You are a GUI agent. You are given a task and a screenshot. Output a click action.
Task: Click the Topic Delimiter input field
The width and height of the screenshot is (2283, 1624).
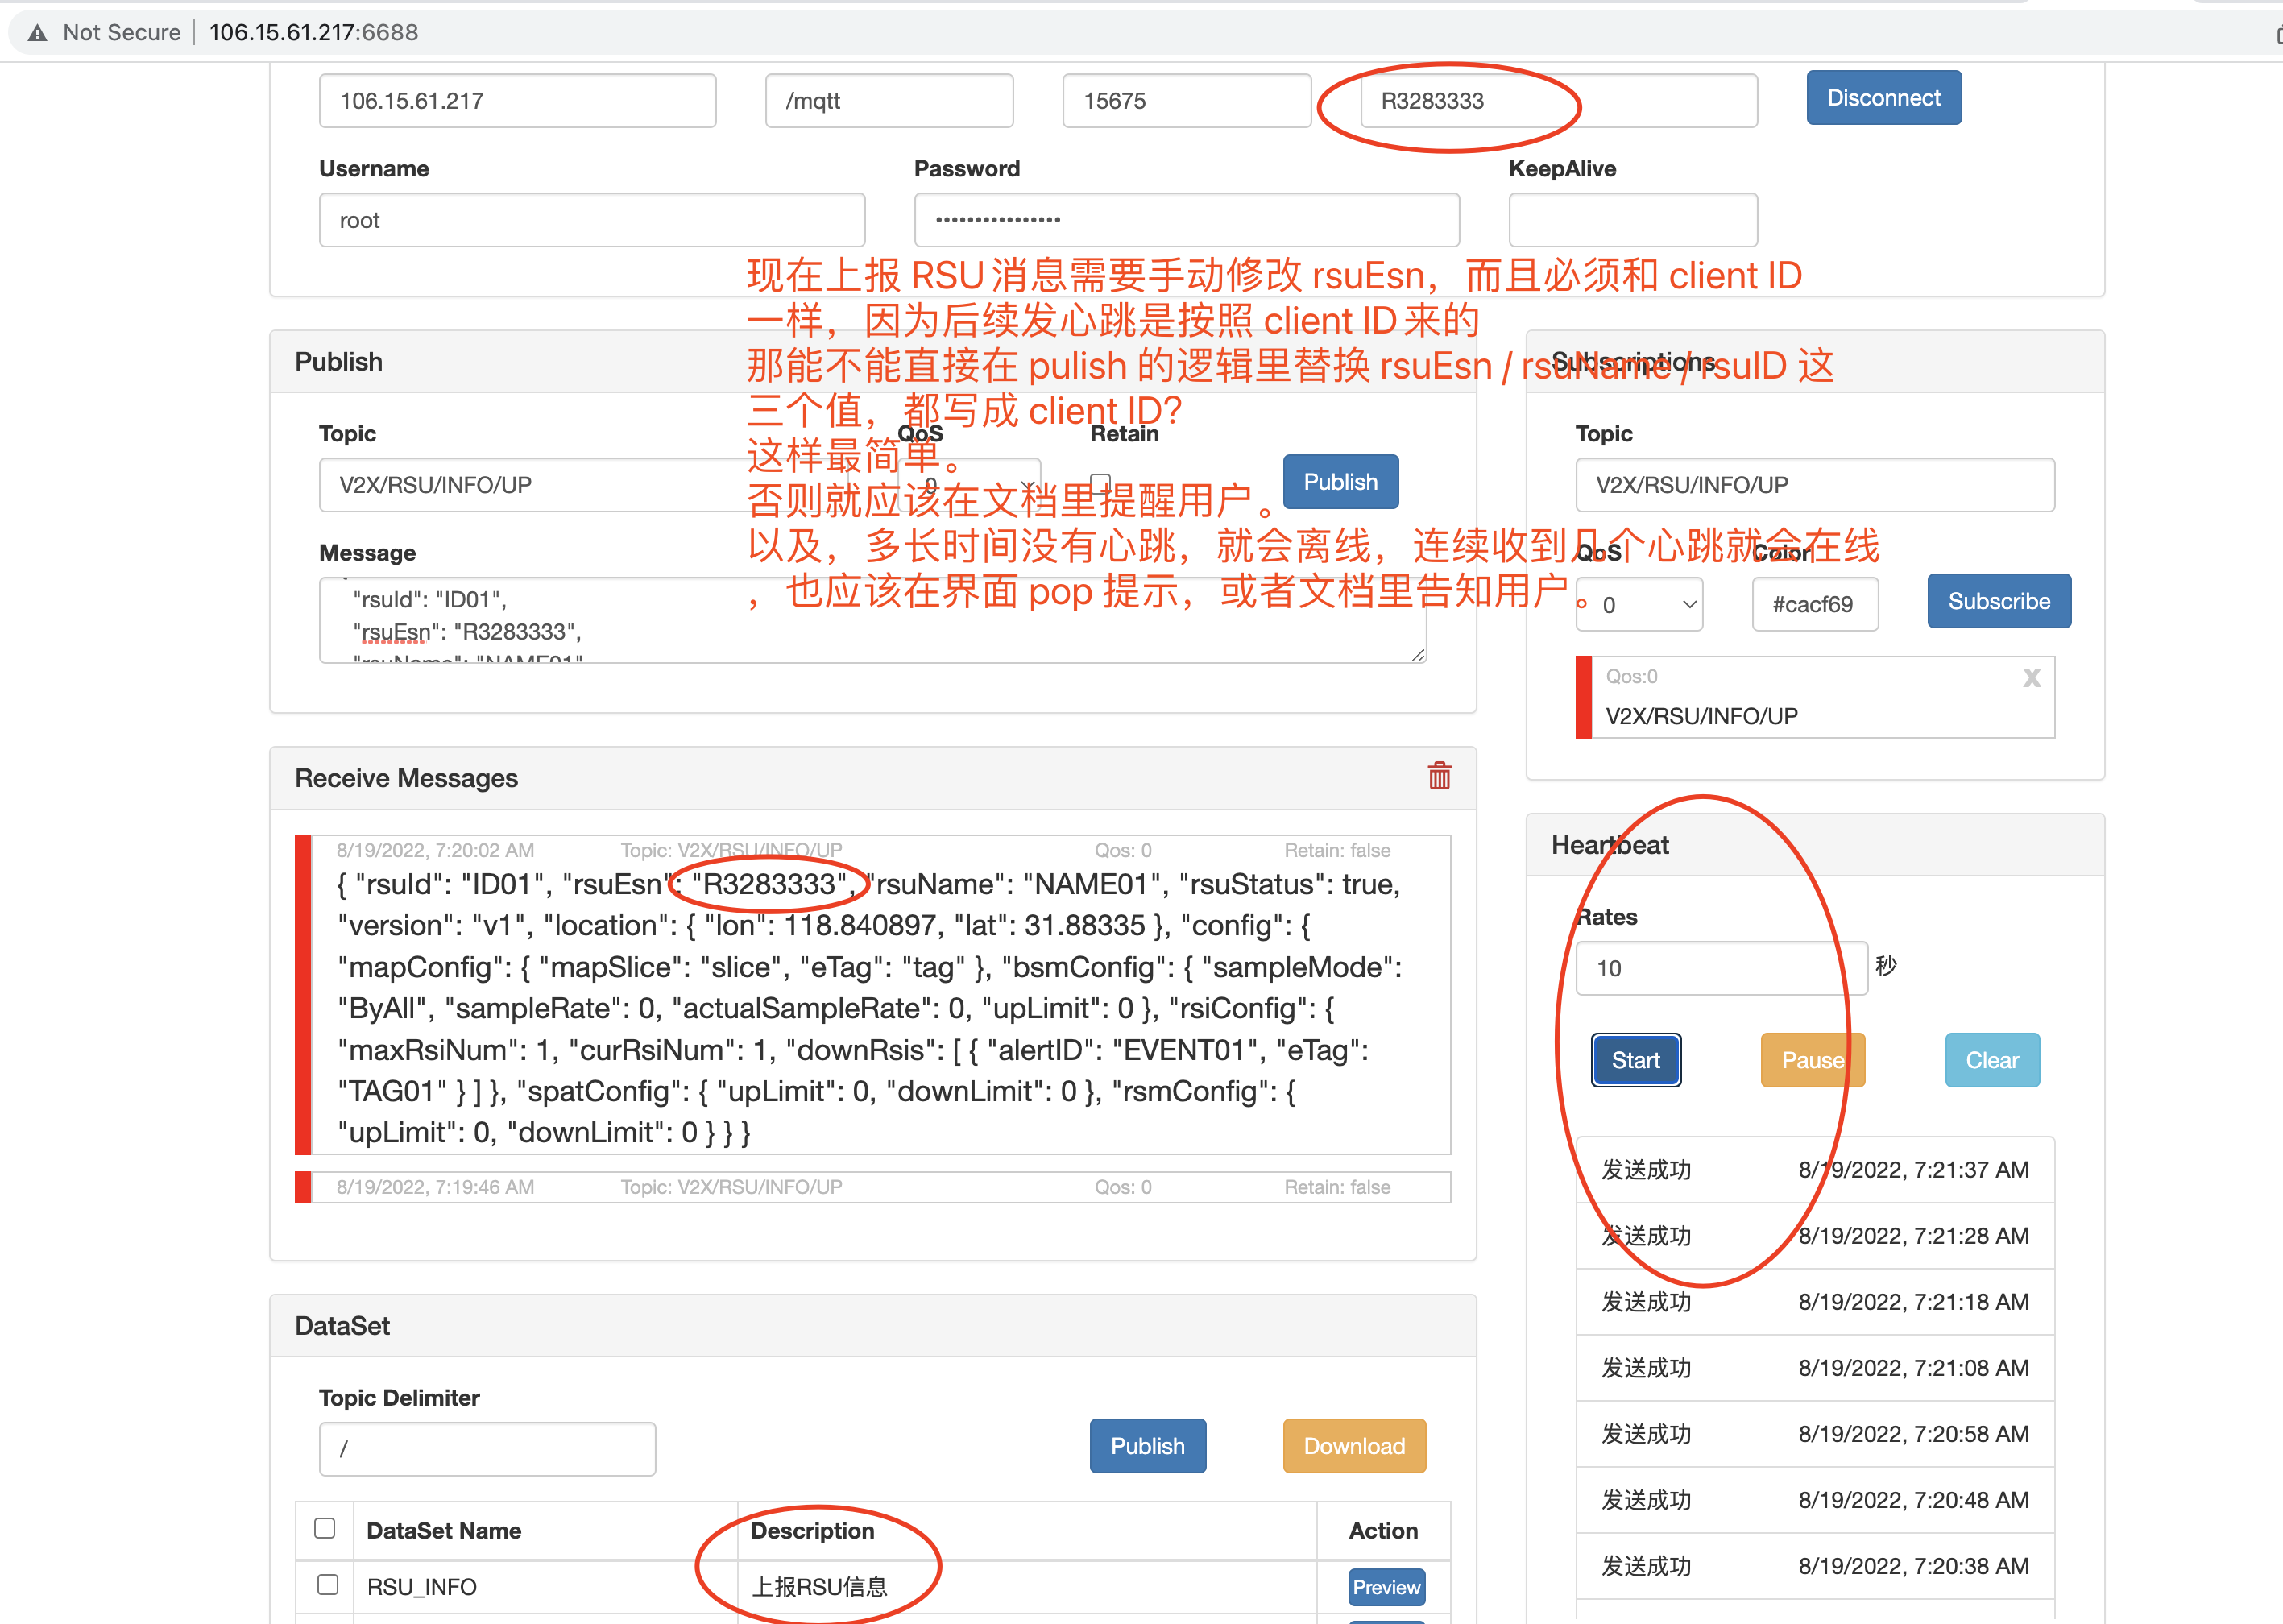coord(486,1448)
